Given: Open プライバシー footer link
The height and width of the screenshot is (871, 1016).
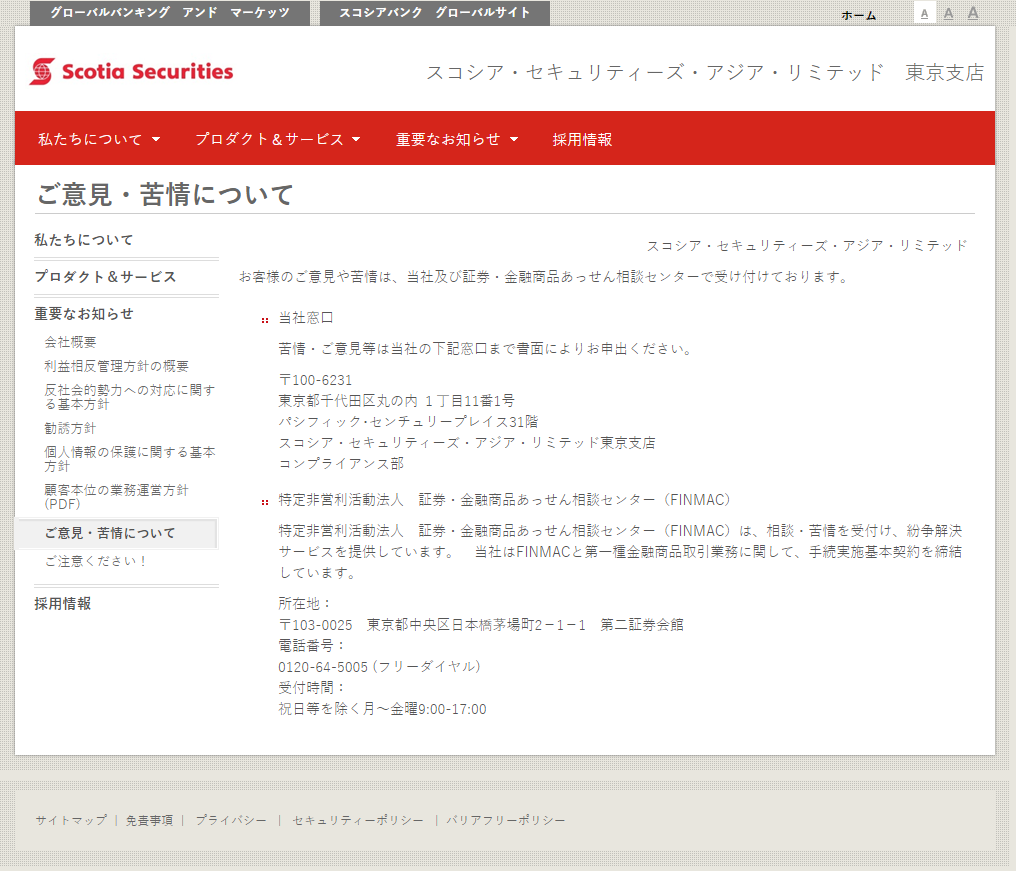Looking at the screenshot, I should (x=231, y=820).
